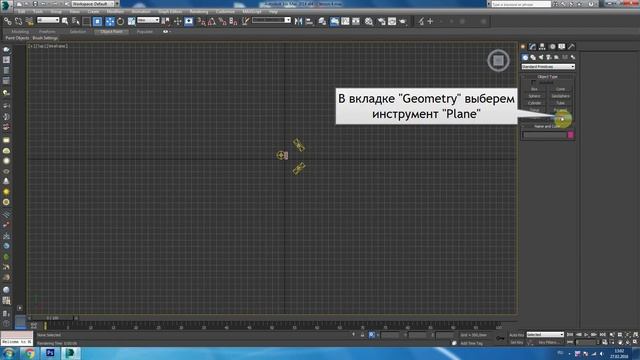Collapse the Name and Color rollout

[547, 127]
